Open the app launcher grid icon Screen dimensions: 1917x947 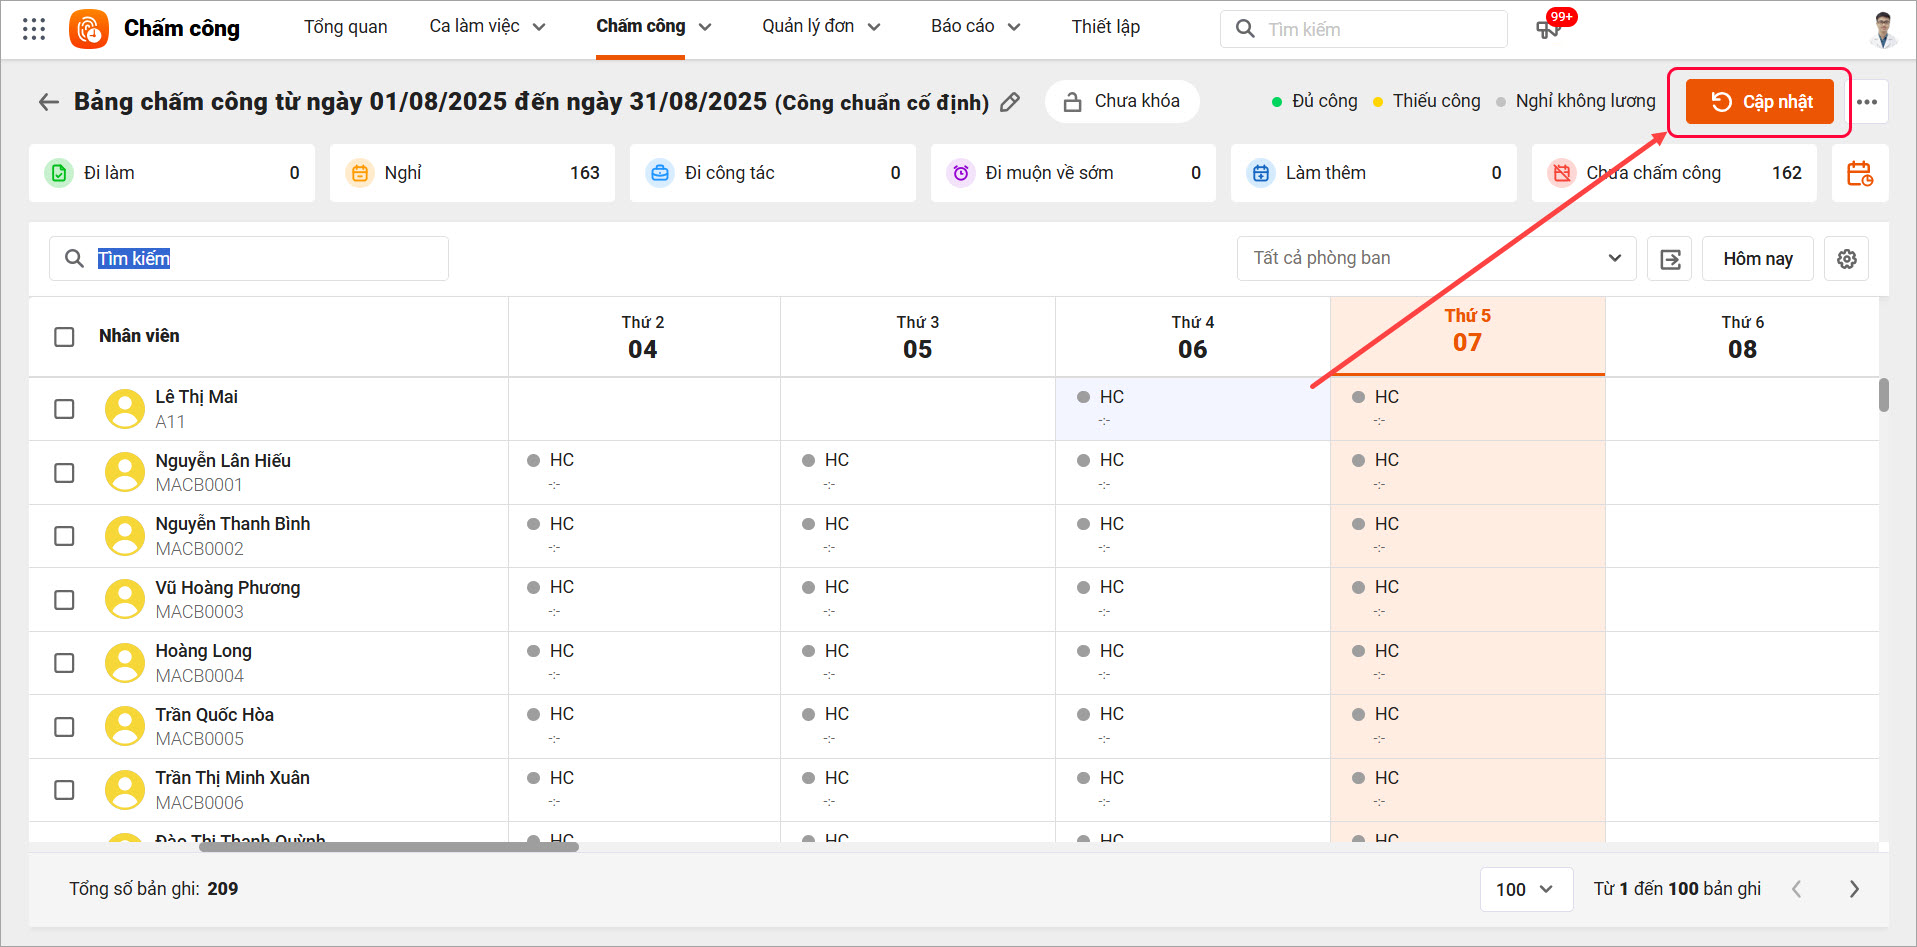click(34, 29)
